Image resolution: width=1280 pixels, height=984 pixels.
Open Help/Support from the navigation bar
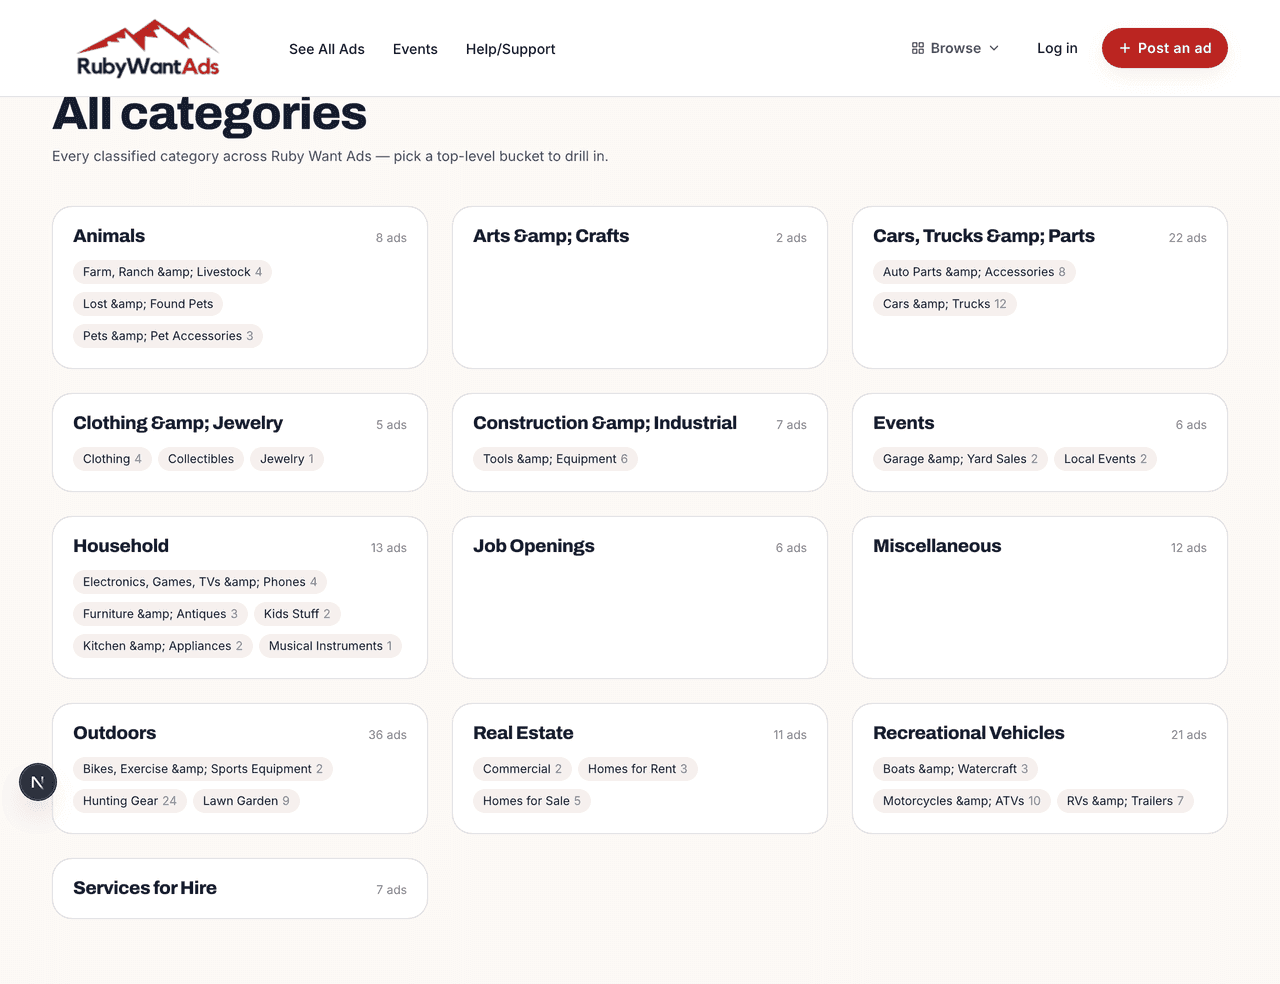click(510, 48)
